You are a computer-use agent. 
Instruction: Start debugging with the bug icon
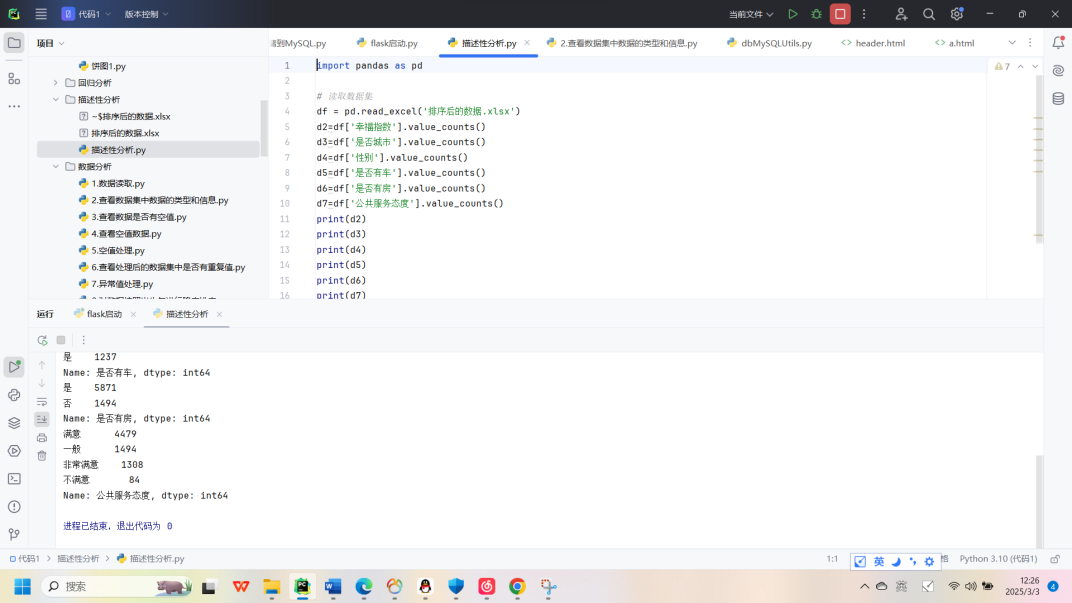[816, 14]
